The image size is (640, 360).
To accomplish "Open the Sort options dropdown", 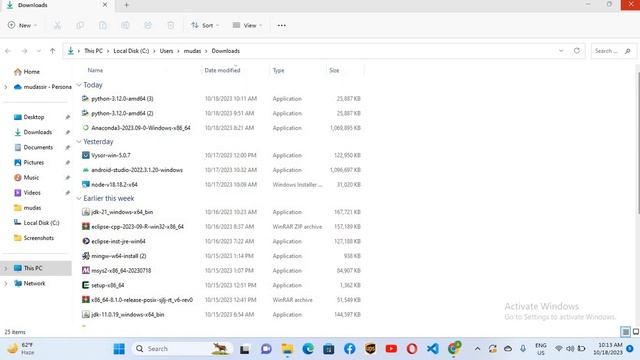I will point(205,25).
